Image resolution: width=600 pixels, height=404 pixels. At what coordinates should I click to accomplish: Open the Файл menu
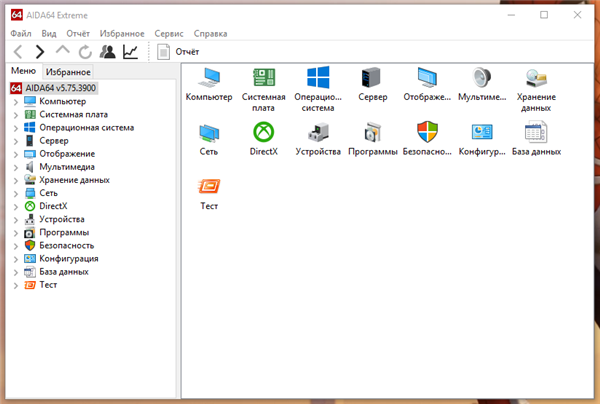(x=21, y=34)
